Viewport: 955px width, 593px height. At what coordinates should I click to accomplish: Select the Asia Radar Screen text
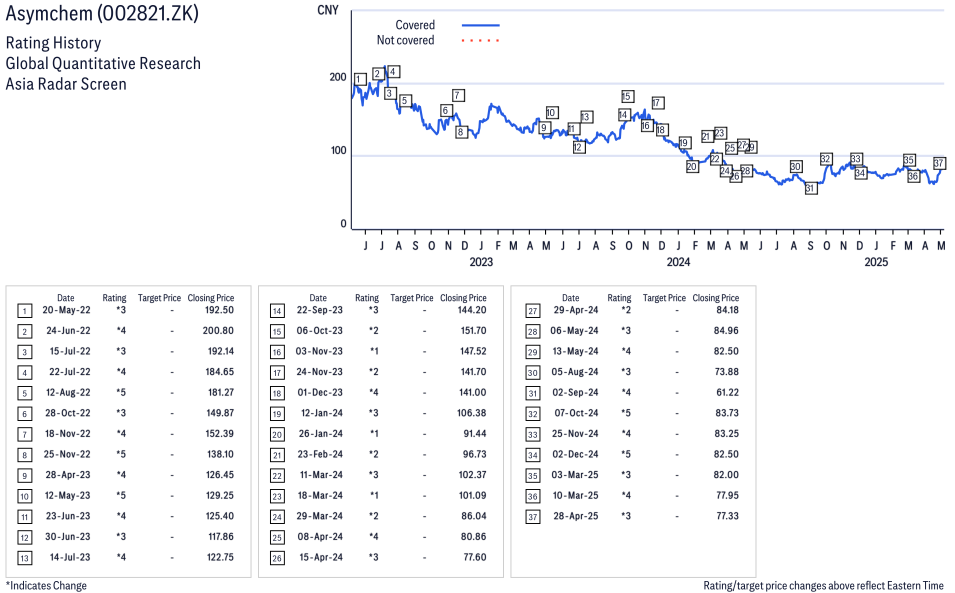point(66,84)
